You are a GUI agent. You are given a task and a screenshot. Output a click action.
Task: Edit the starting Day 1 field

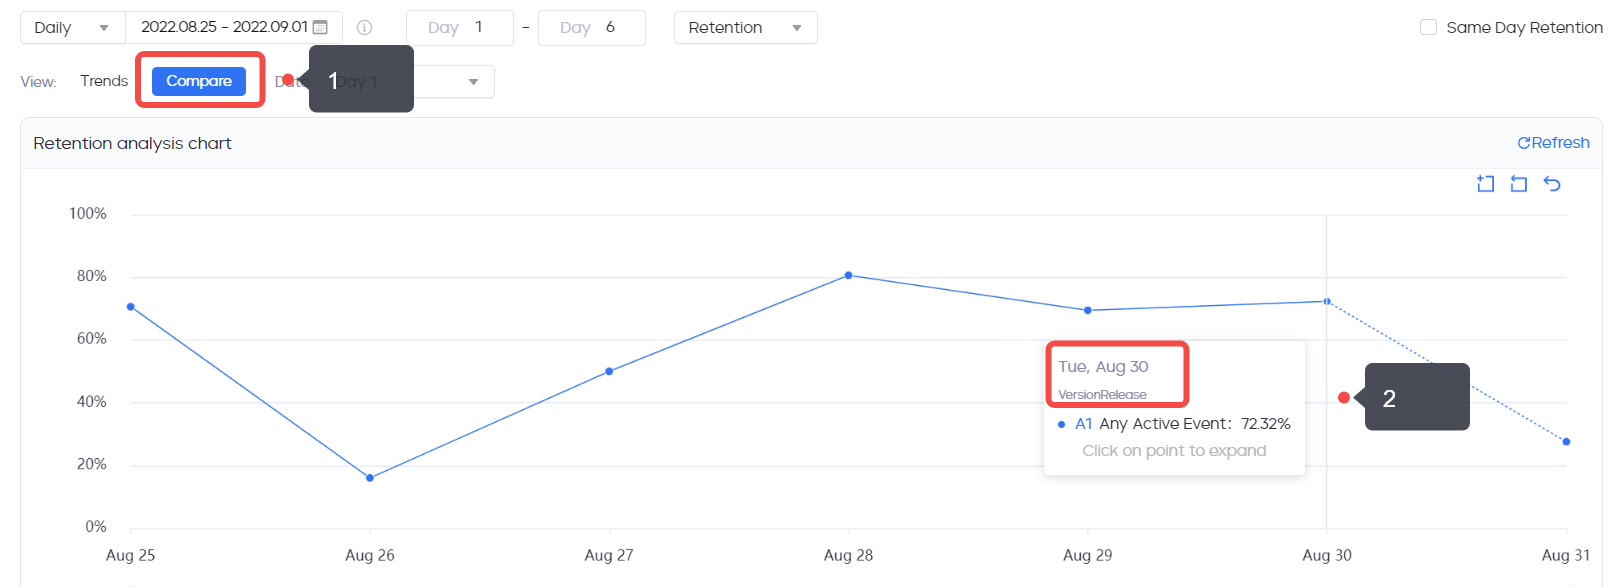click(x=460, y=28)
